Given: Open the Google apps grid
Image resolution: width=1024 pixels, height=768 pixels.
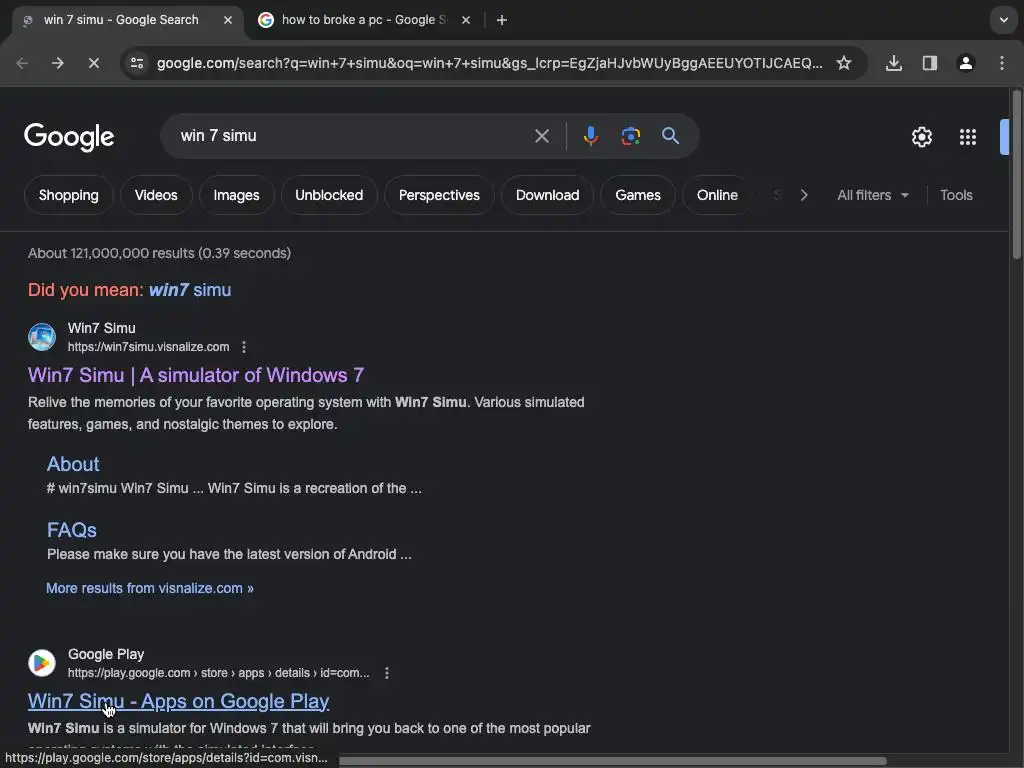Looking at the screenshot, I should coord(967,137).
